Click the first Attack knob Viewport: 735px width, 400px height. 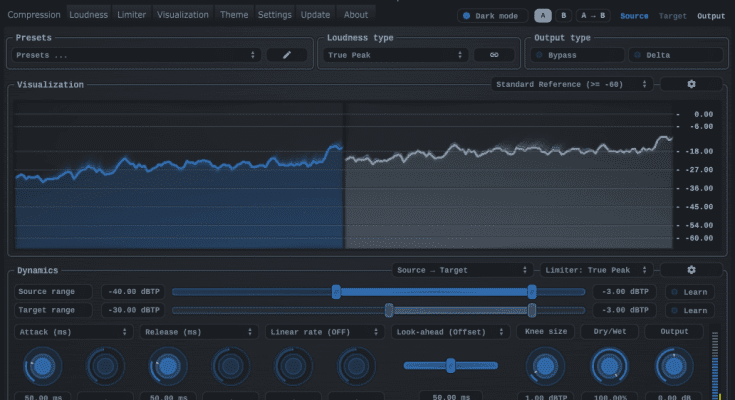(x=43, y=367)
